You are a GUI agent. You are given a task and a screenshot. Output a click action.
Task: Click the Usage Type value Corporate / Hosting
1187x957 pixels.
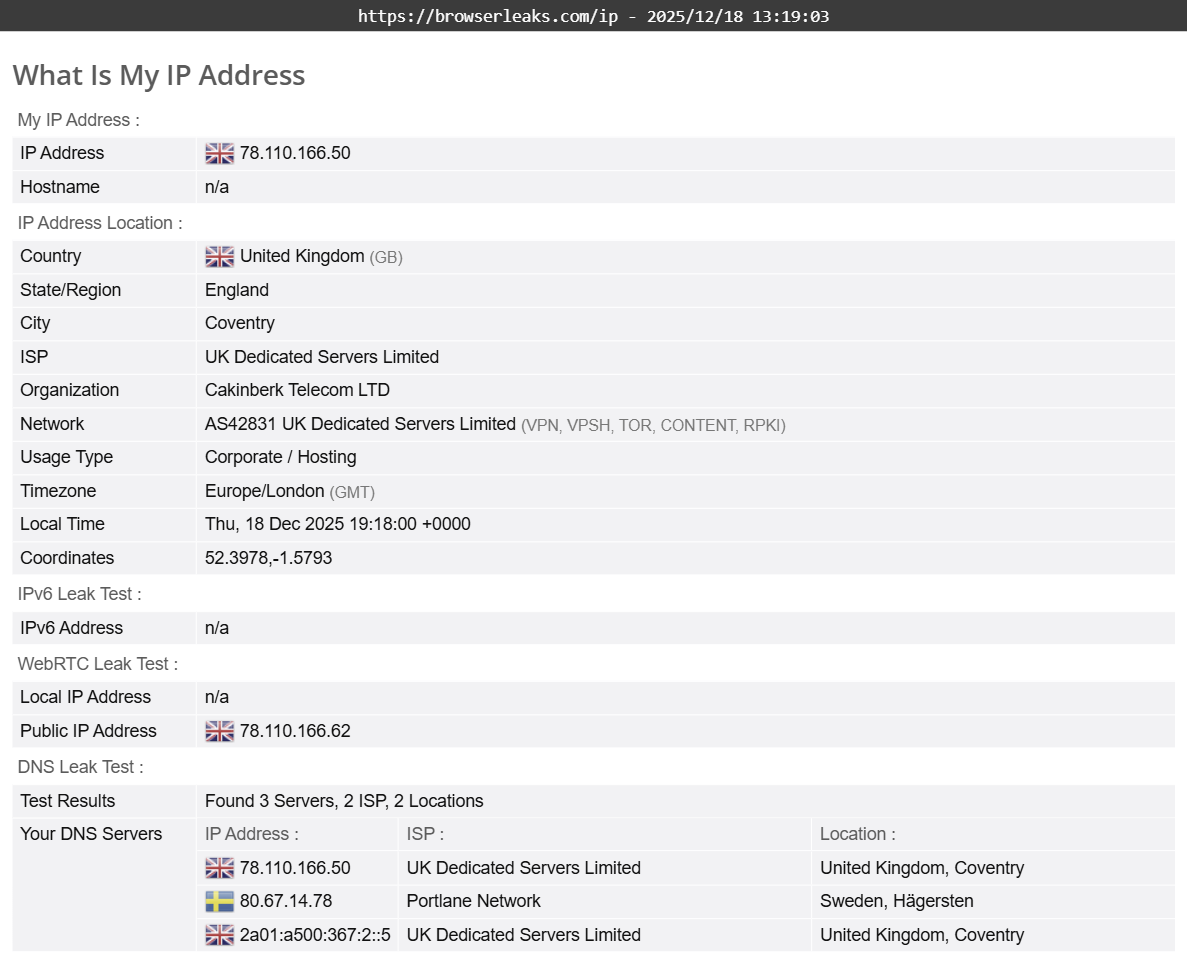[280, 457]
